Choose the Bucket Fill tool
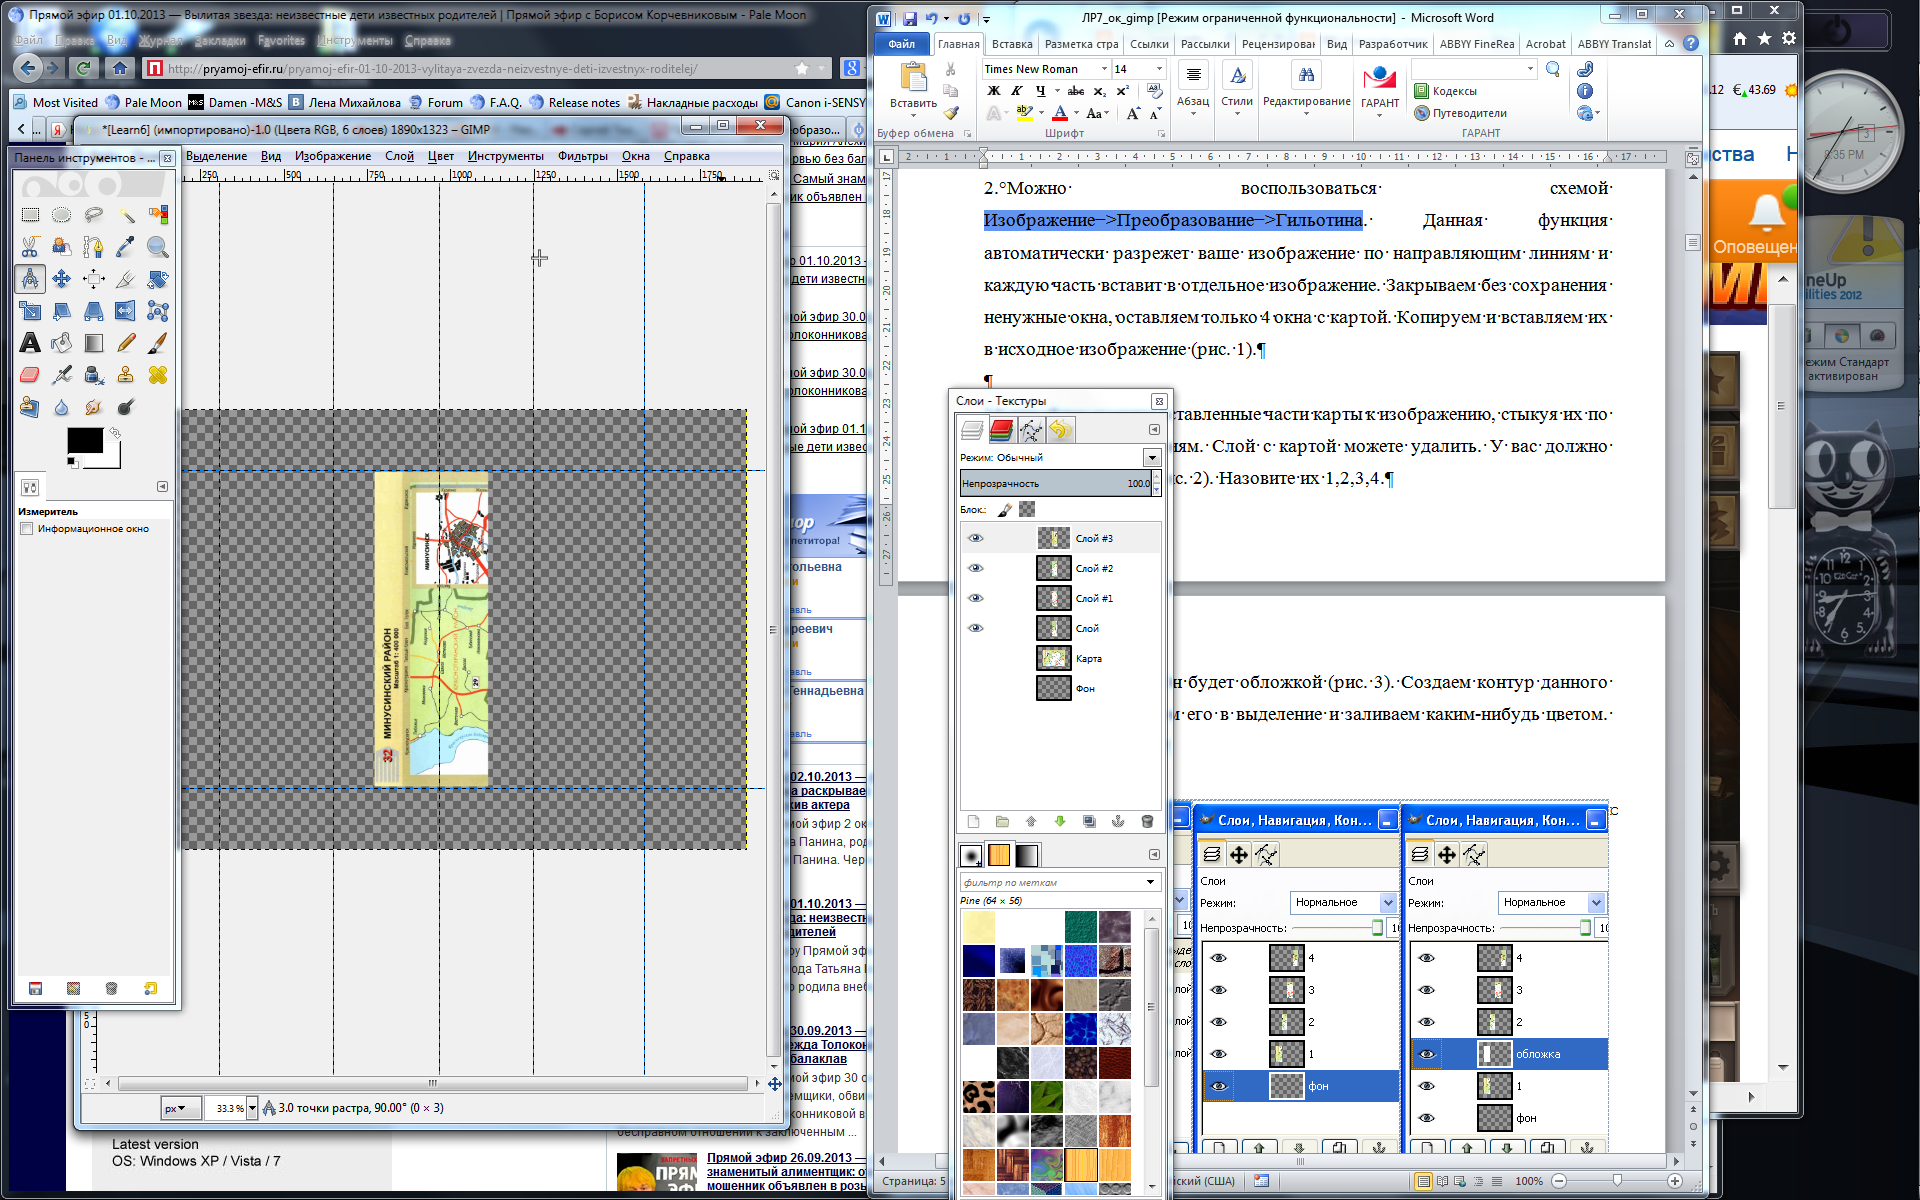 click(x=62, y=343)
